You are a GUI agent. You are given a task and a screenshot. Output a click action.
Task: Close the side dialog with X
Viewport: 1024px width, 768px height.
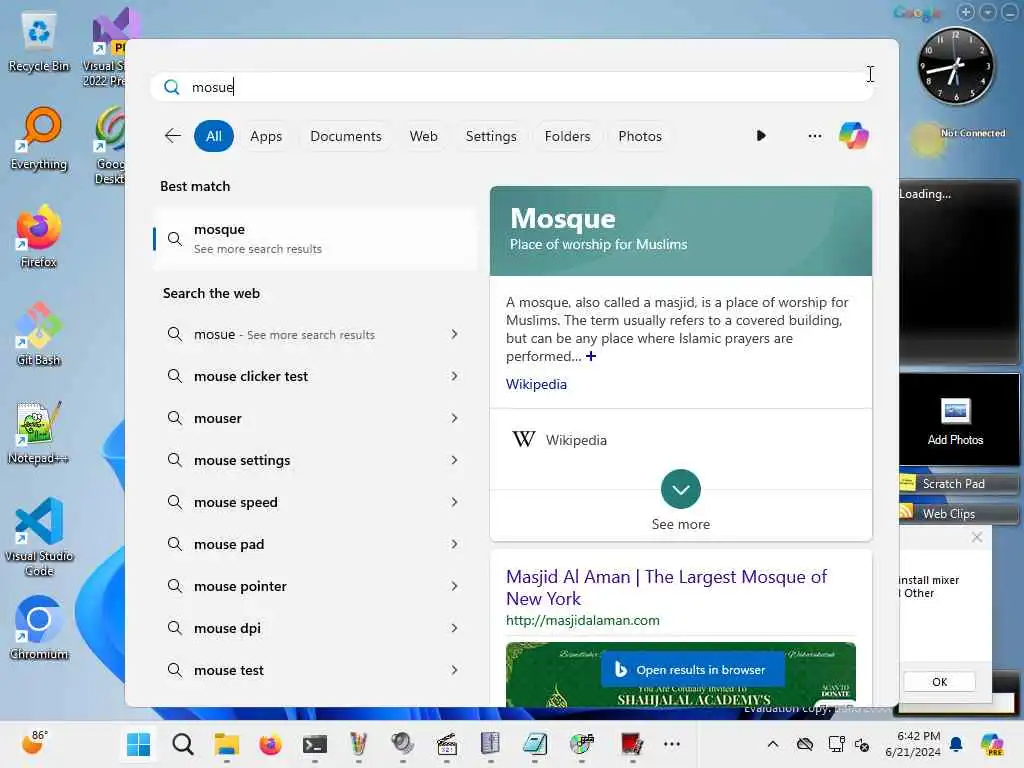point(976,537)
